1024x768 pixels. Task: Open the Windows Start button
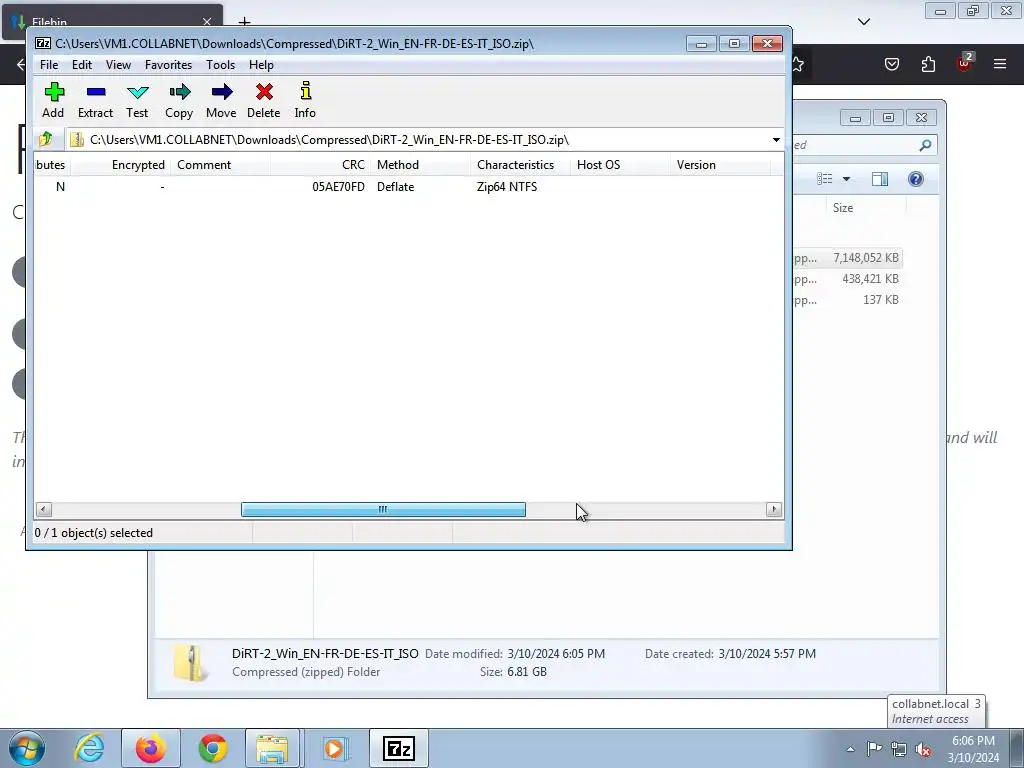click(x=27, y=748)
